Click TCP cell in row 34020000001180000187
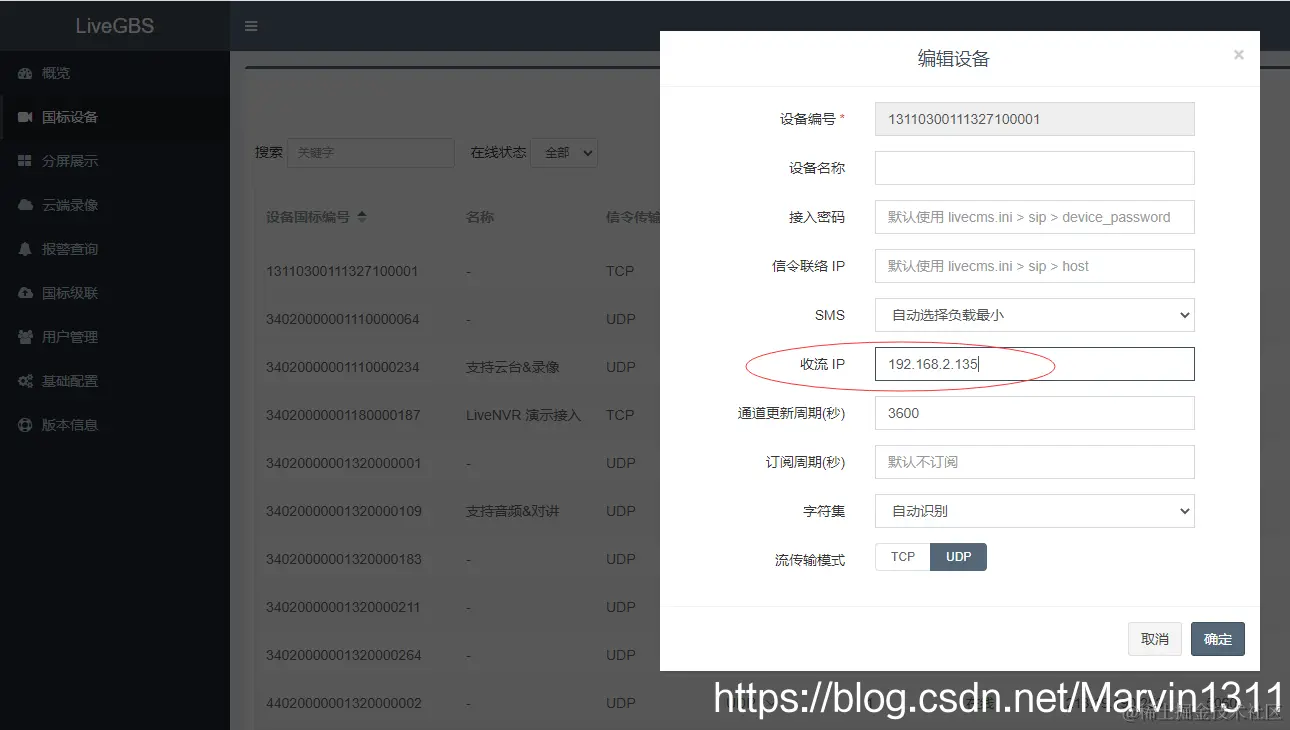The width and height of the screenshot is (1290, 730). pyautogui.click(x=620, y=415)
